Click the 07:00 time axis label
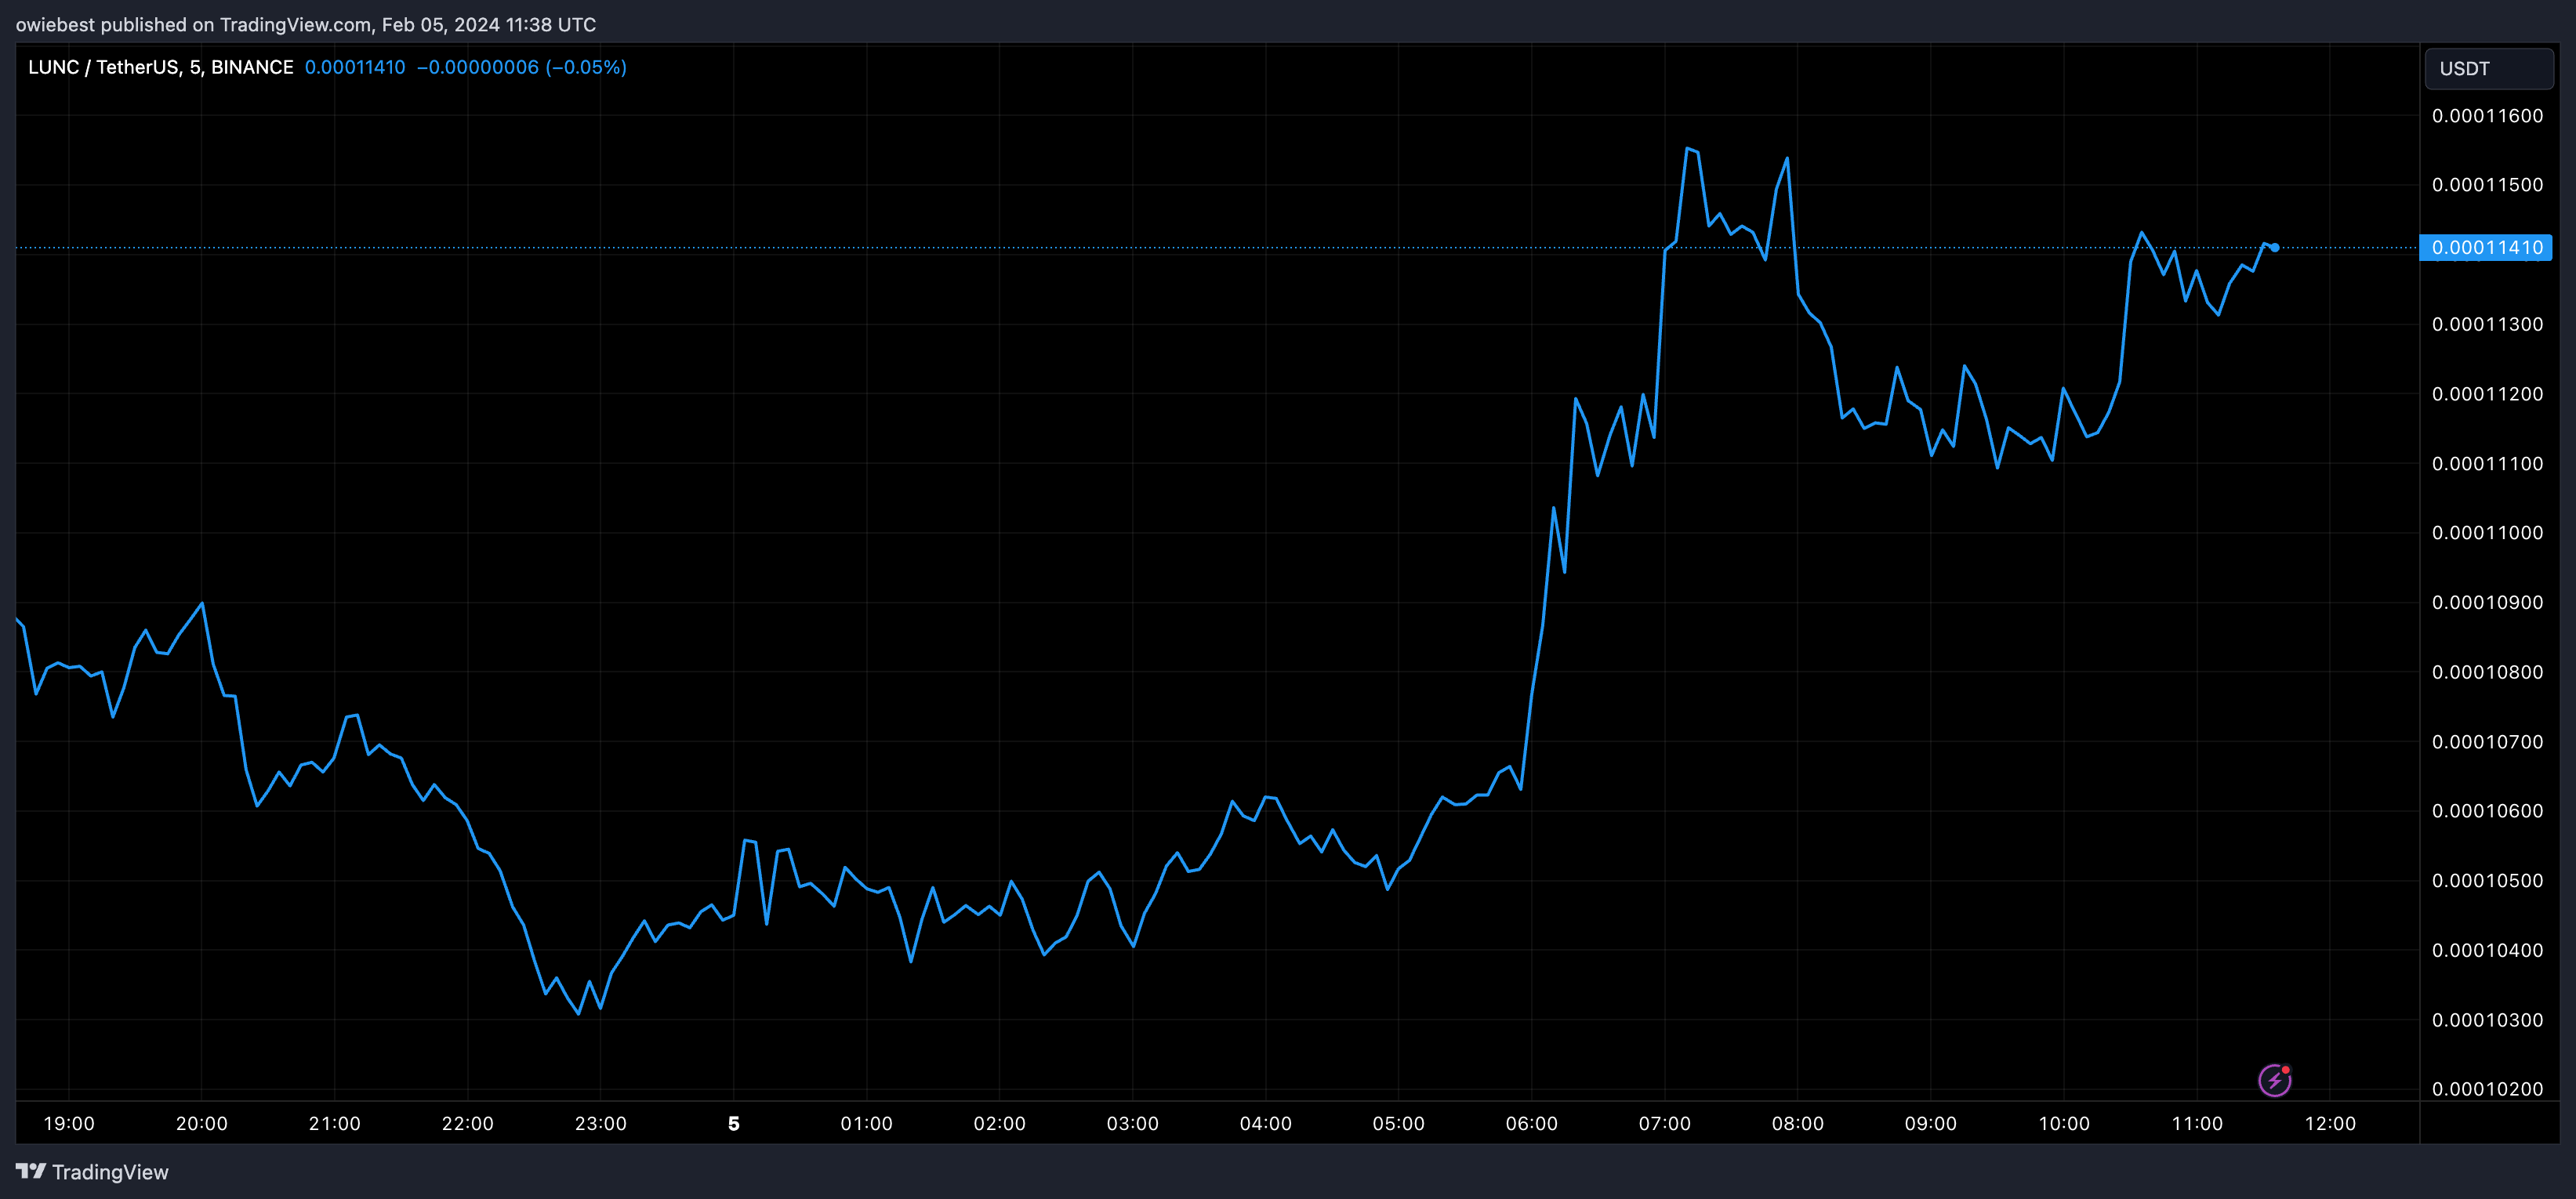This screenshot has height=1199, width=2576. 1665,1123
